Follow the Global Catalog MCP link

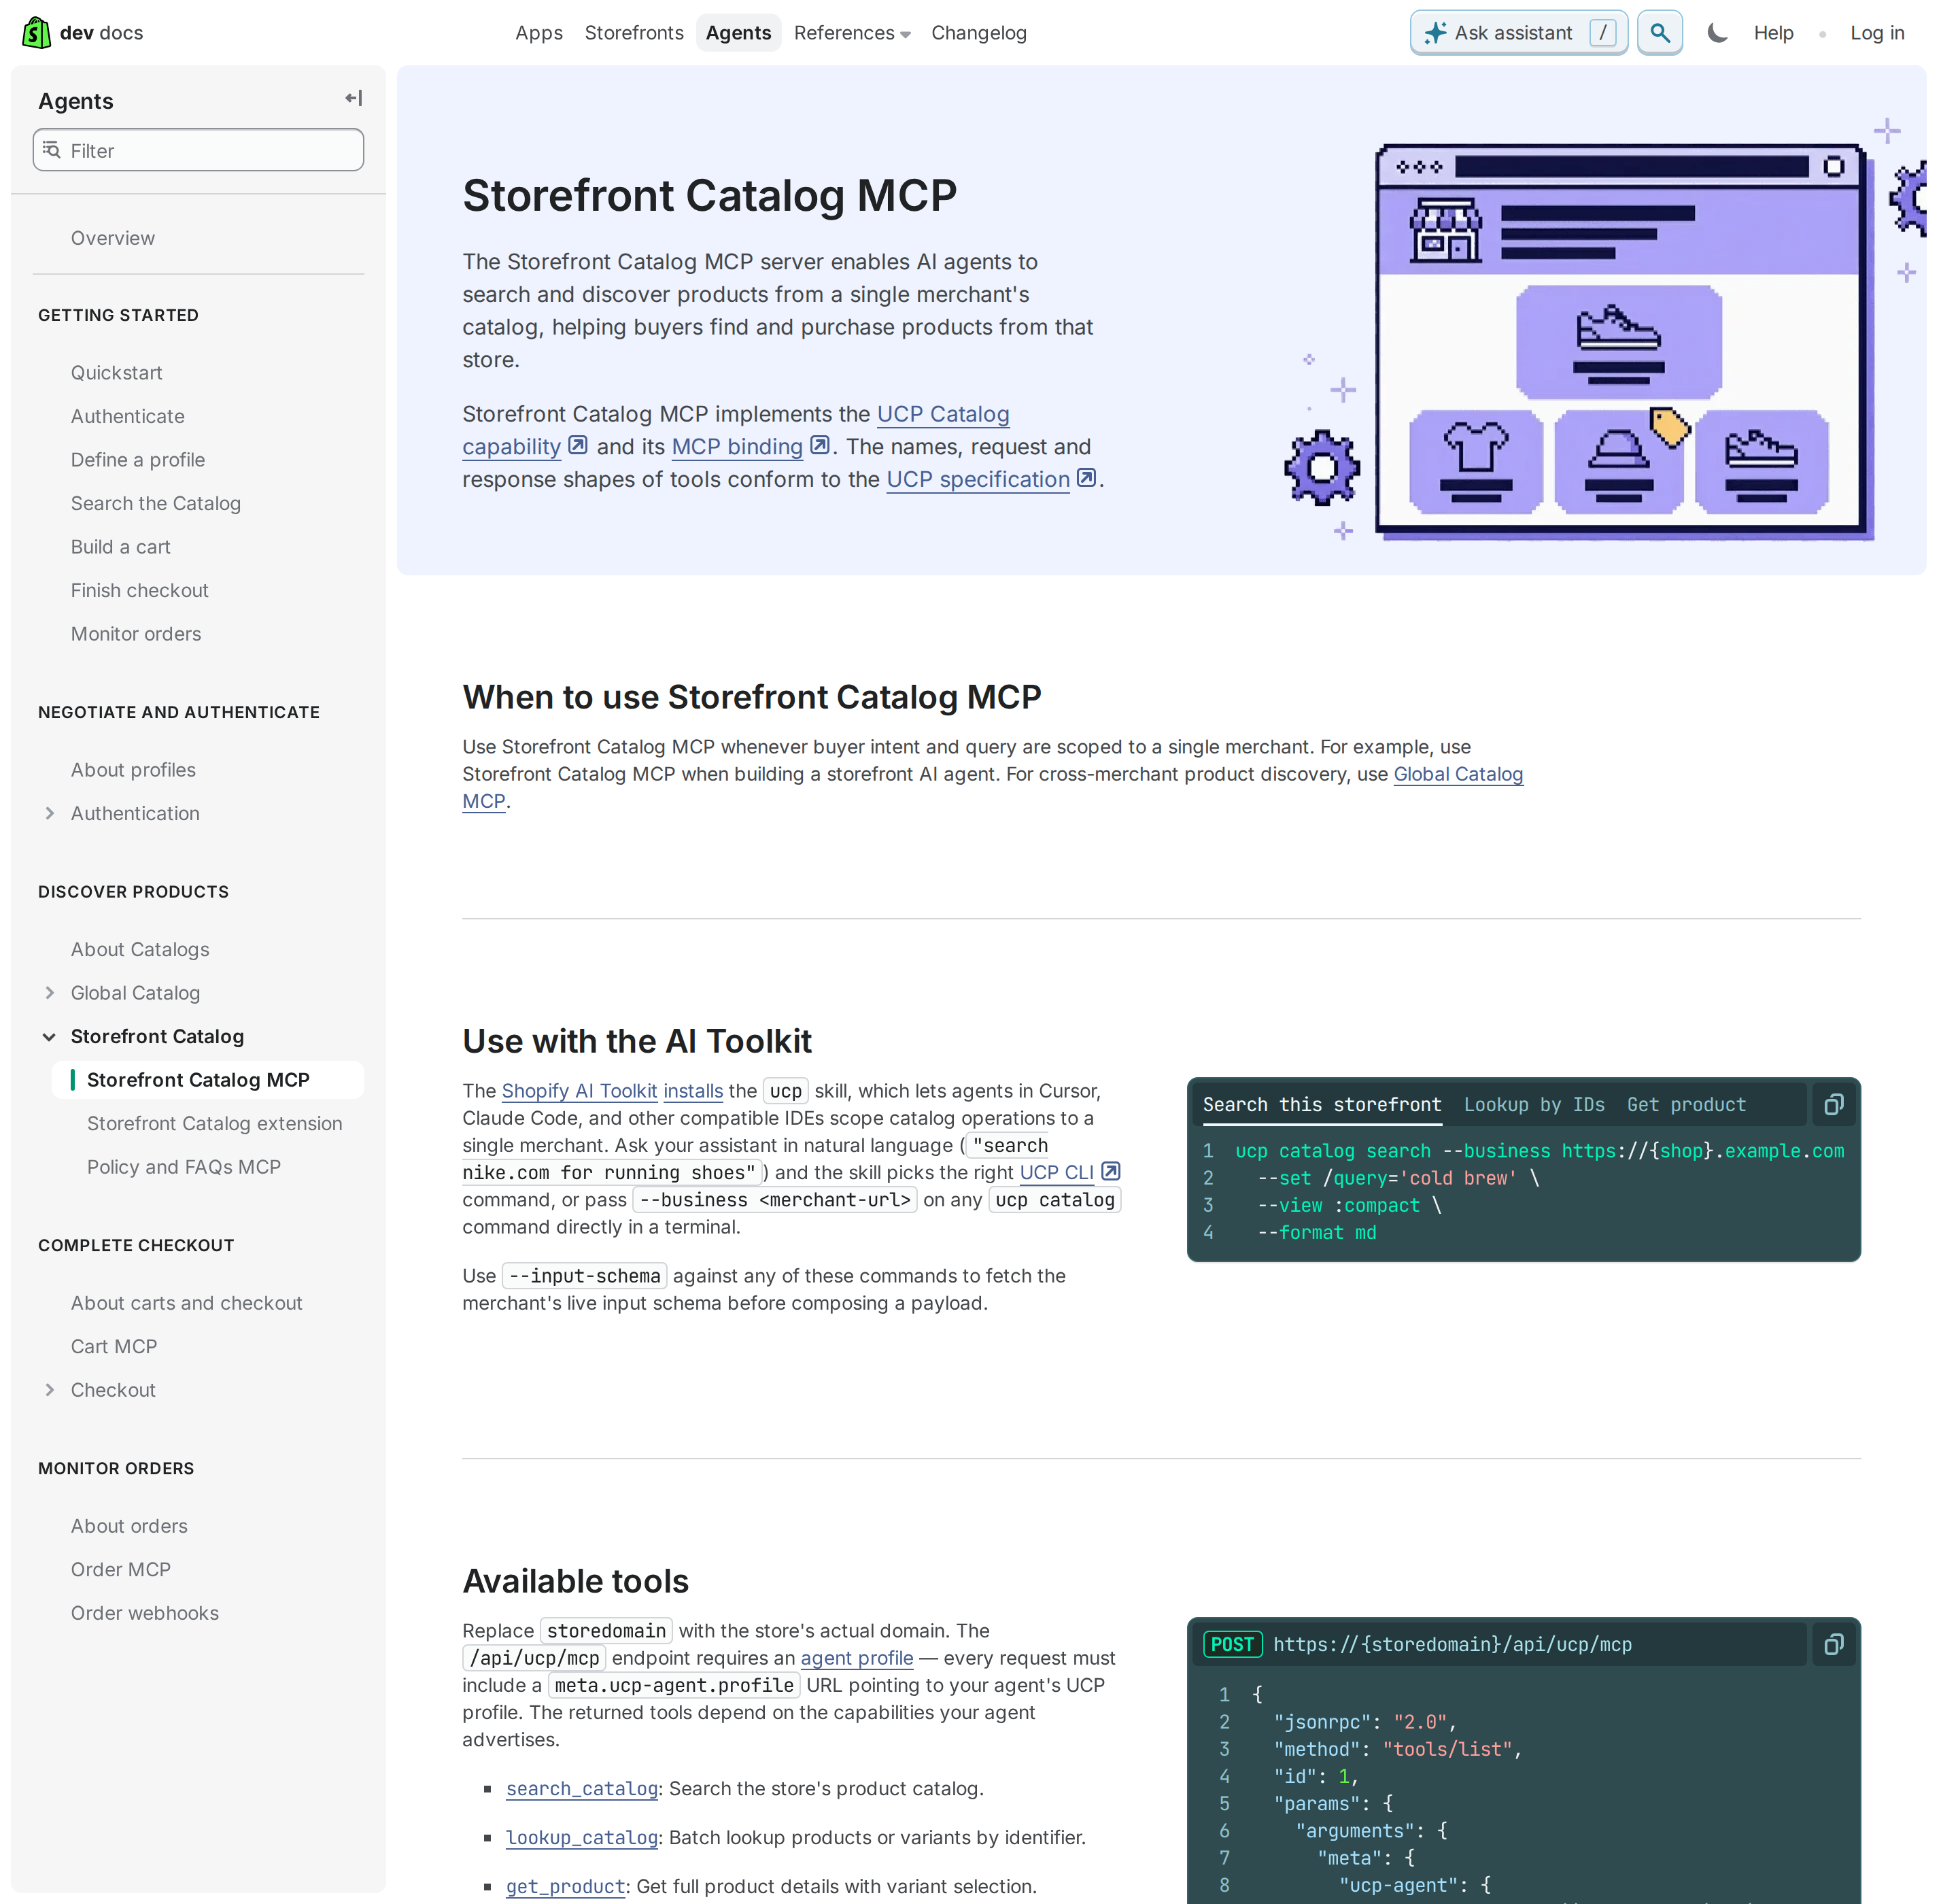pos(1458,774)
